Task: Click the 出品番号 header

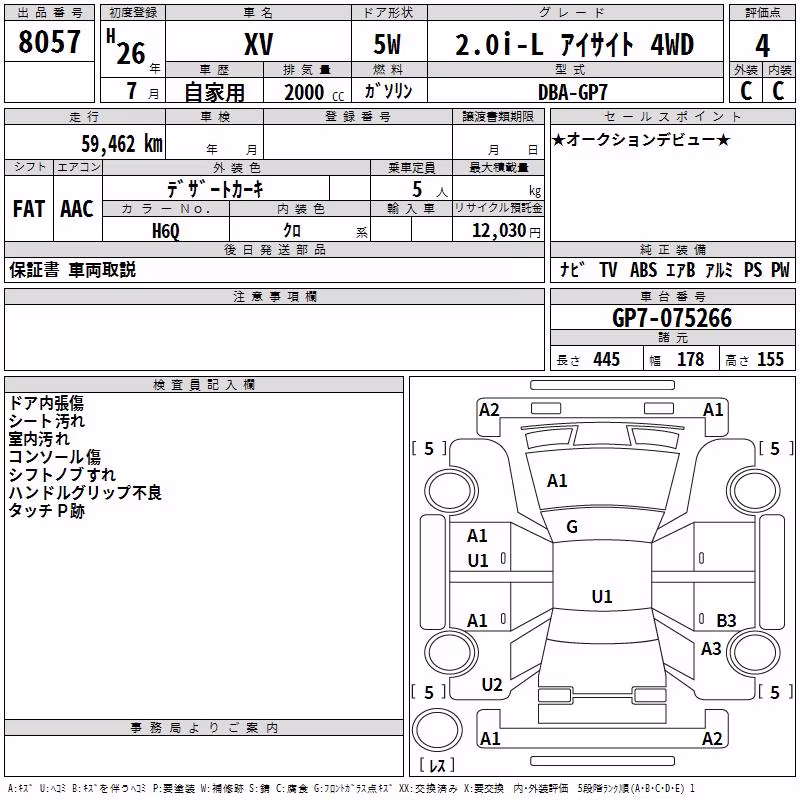Action: click(49, 13)
